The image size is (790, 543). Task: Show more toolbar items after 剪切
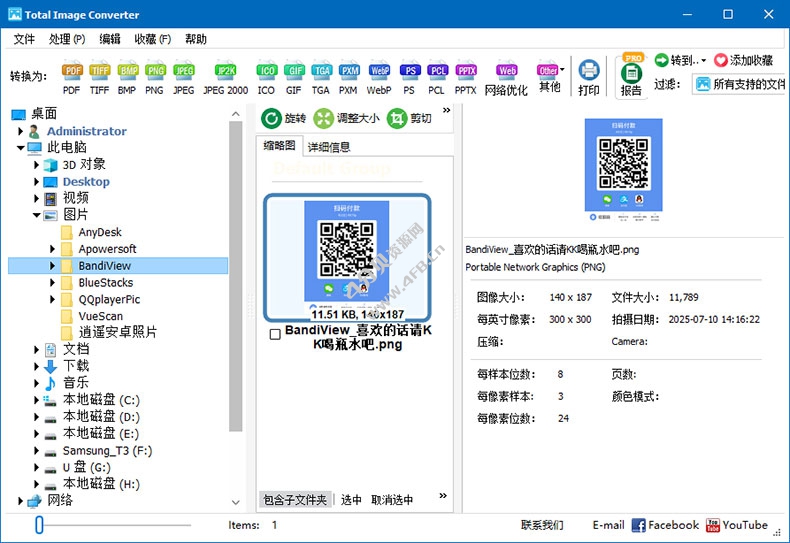(446, 110)
